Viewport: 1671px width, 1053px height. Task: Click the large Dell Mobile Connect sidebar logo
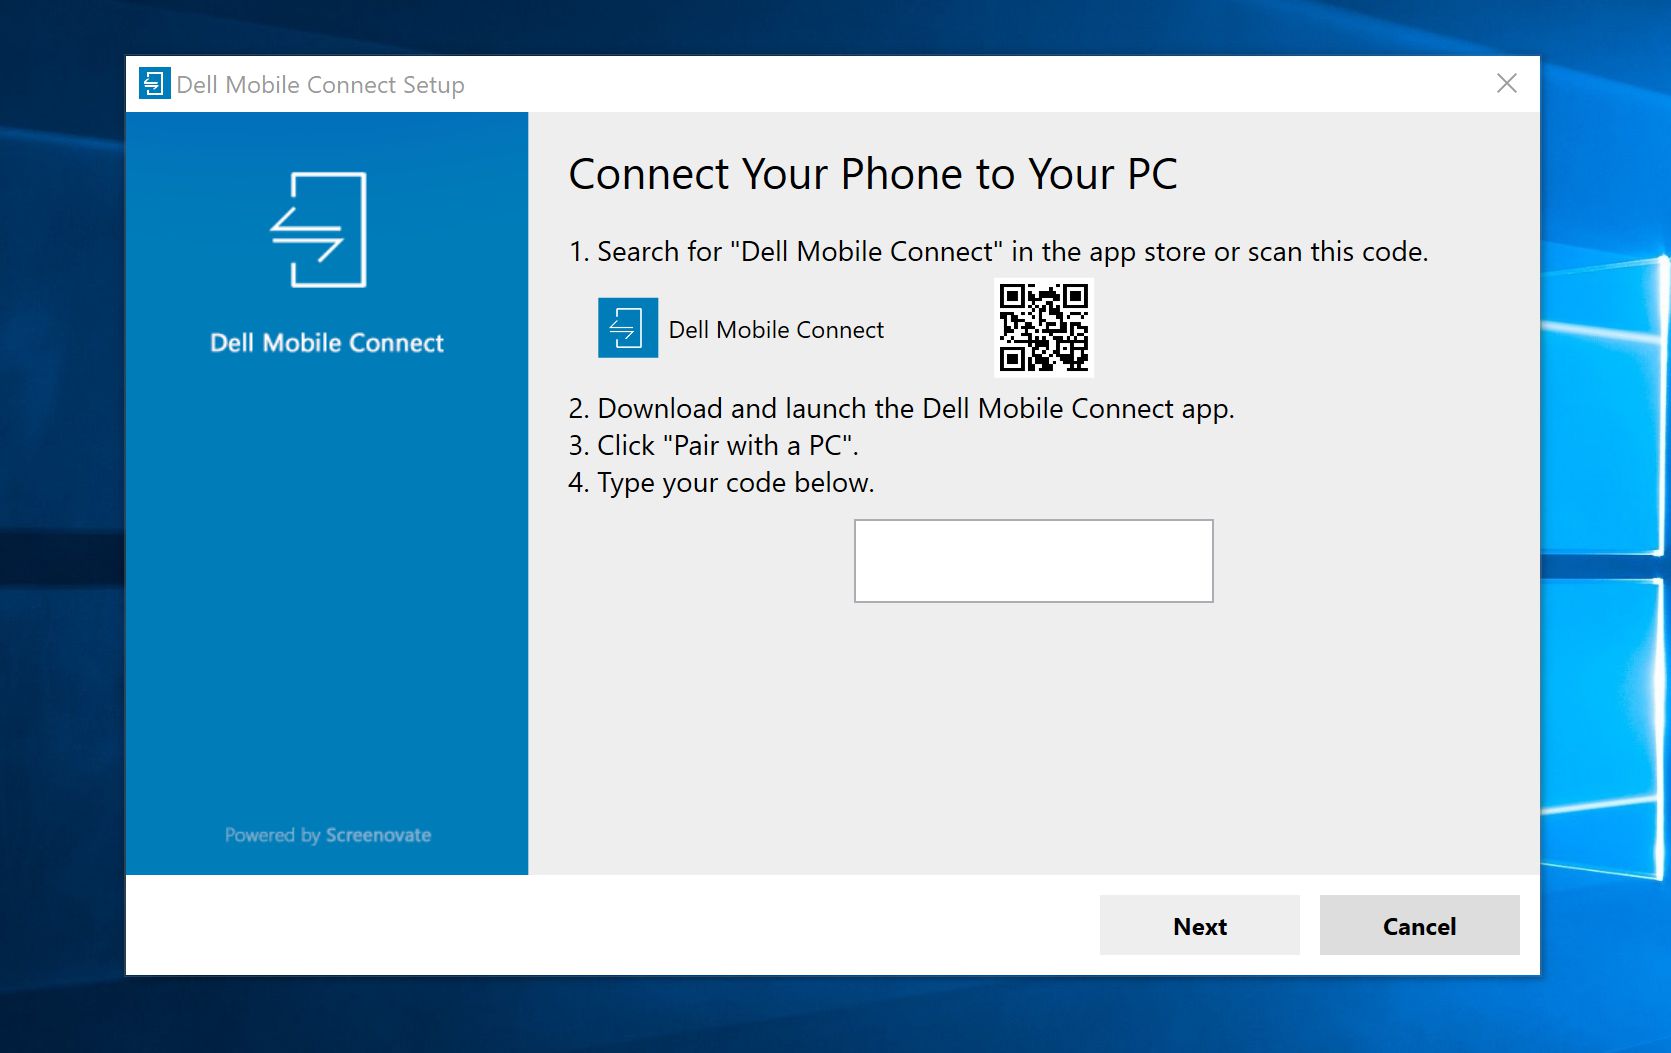coord(319,230)
